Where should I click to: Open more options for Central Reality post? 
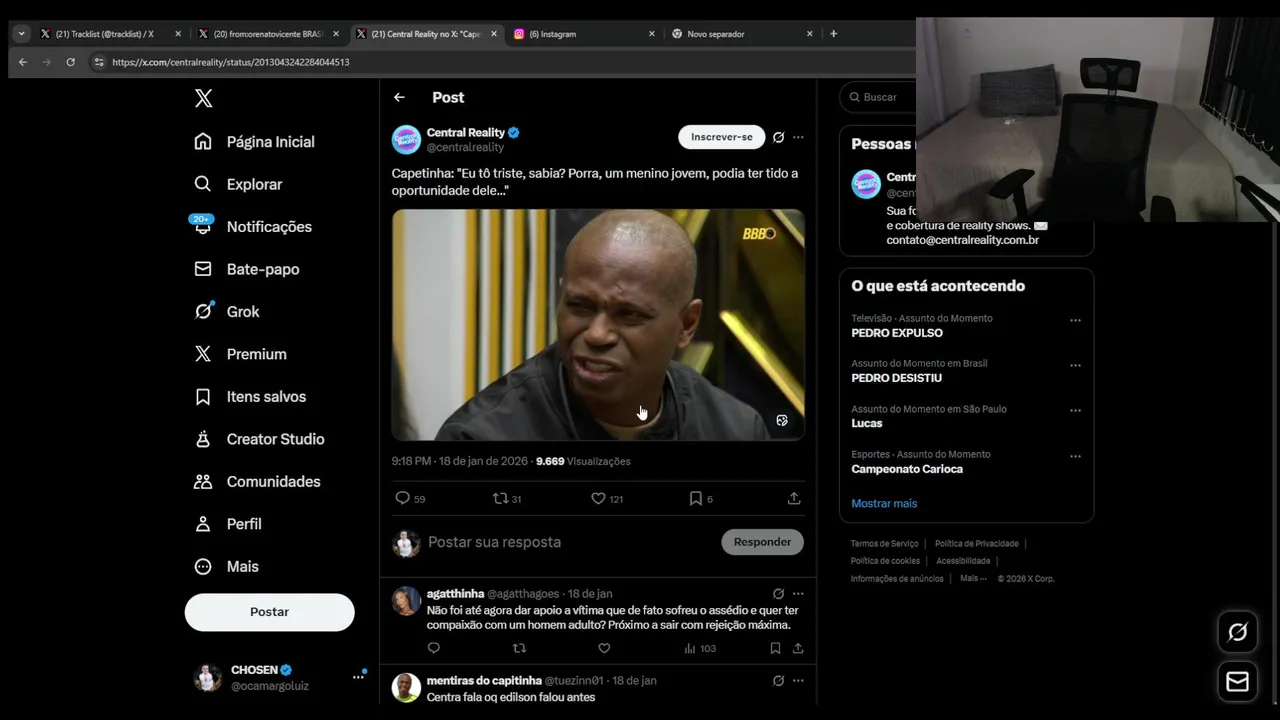click(798, 137)
